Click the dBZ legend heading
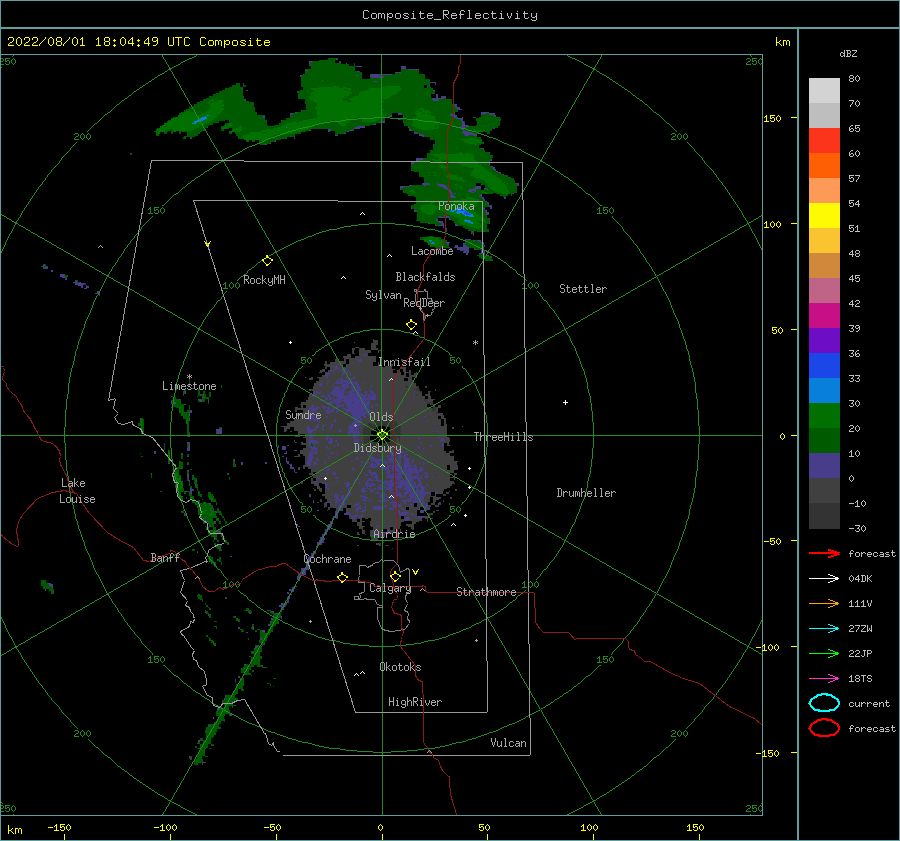 (x=848, y=53)
